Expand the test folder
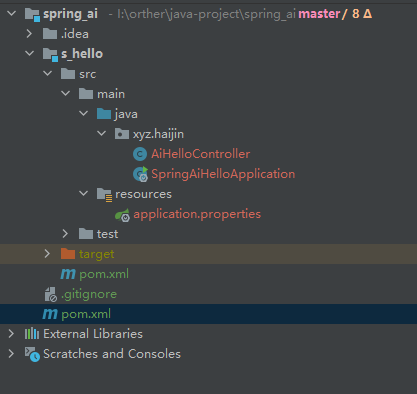The image size is (417, 394). 65,234
